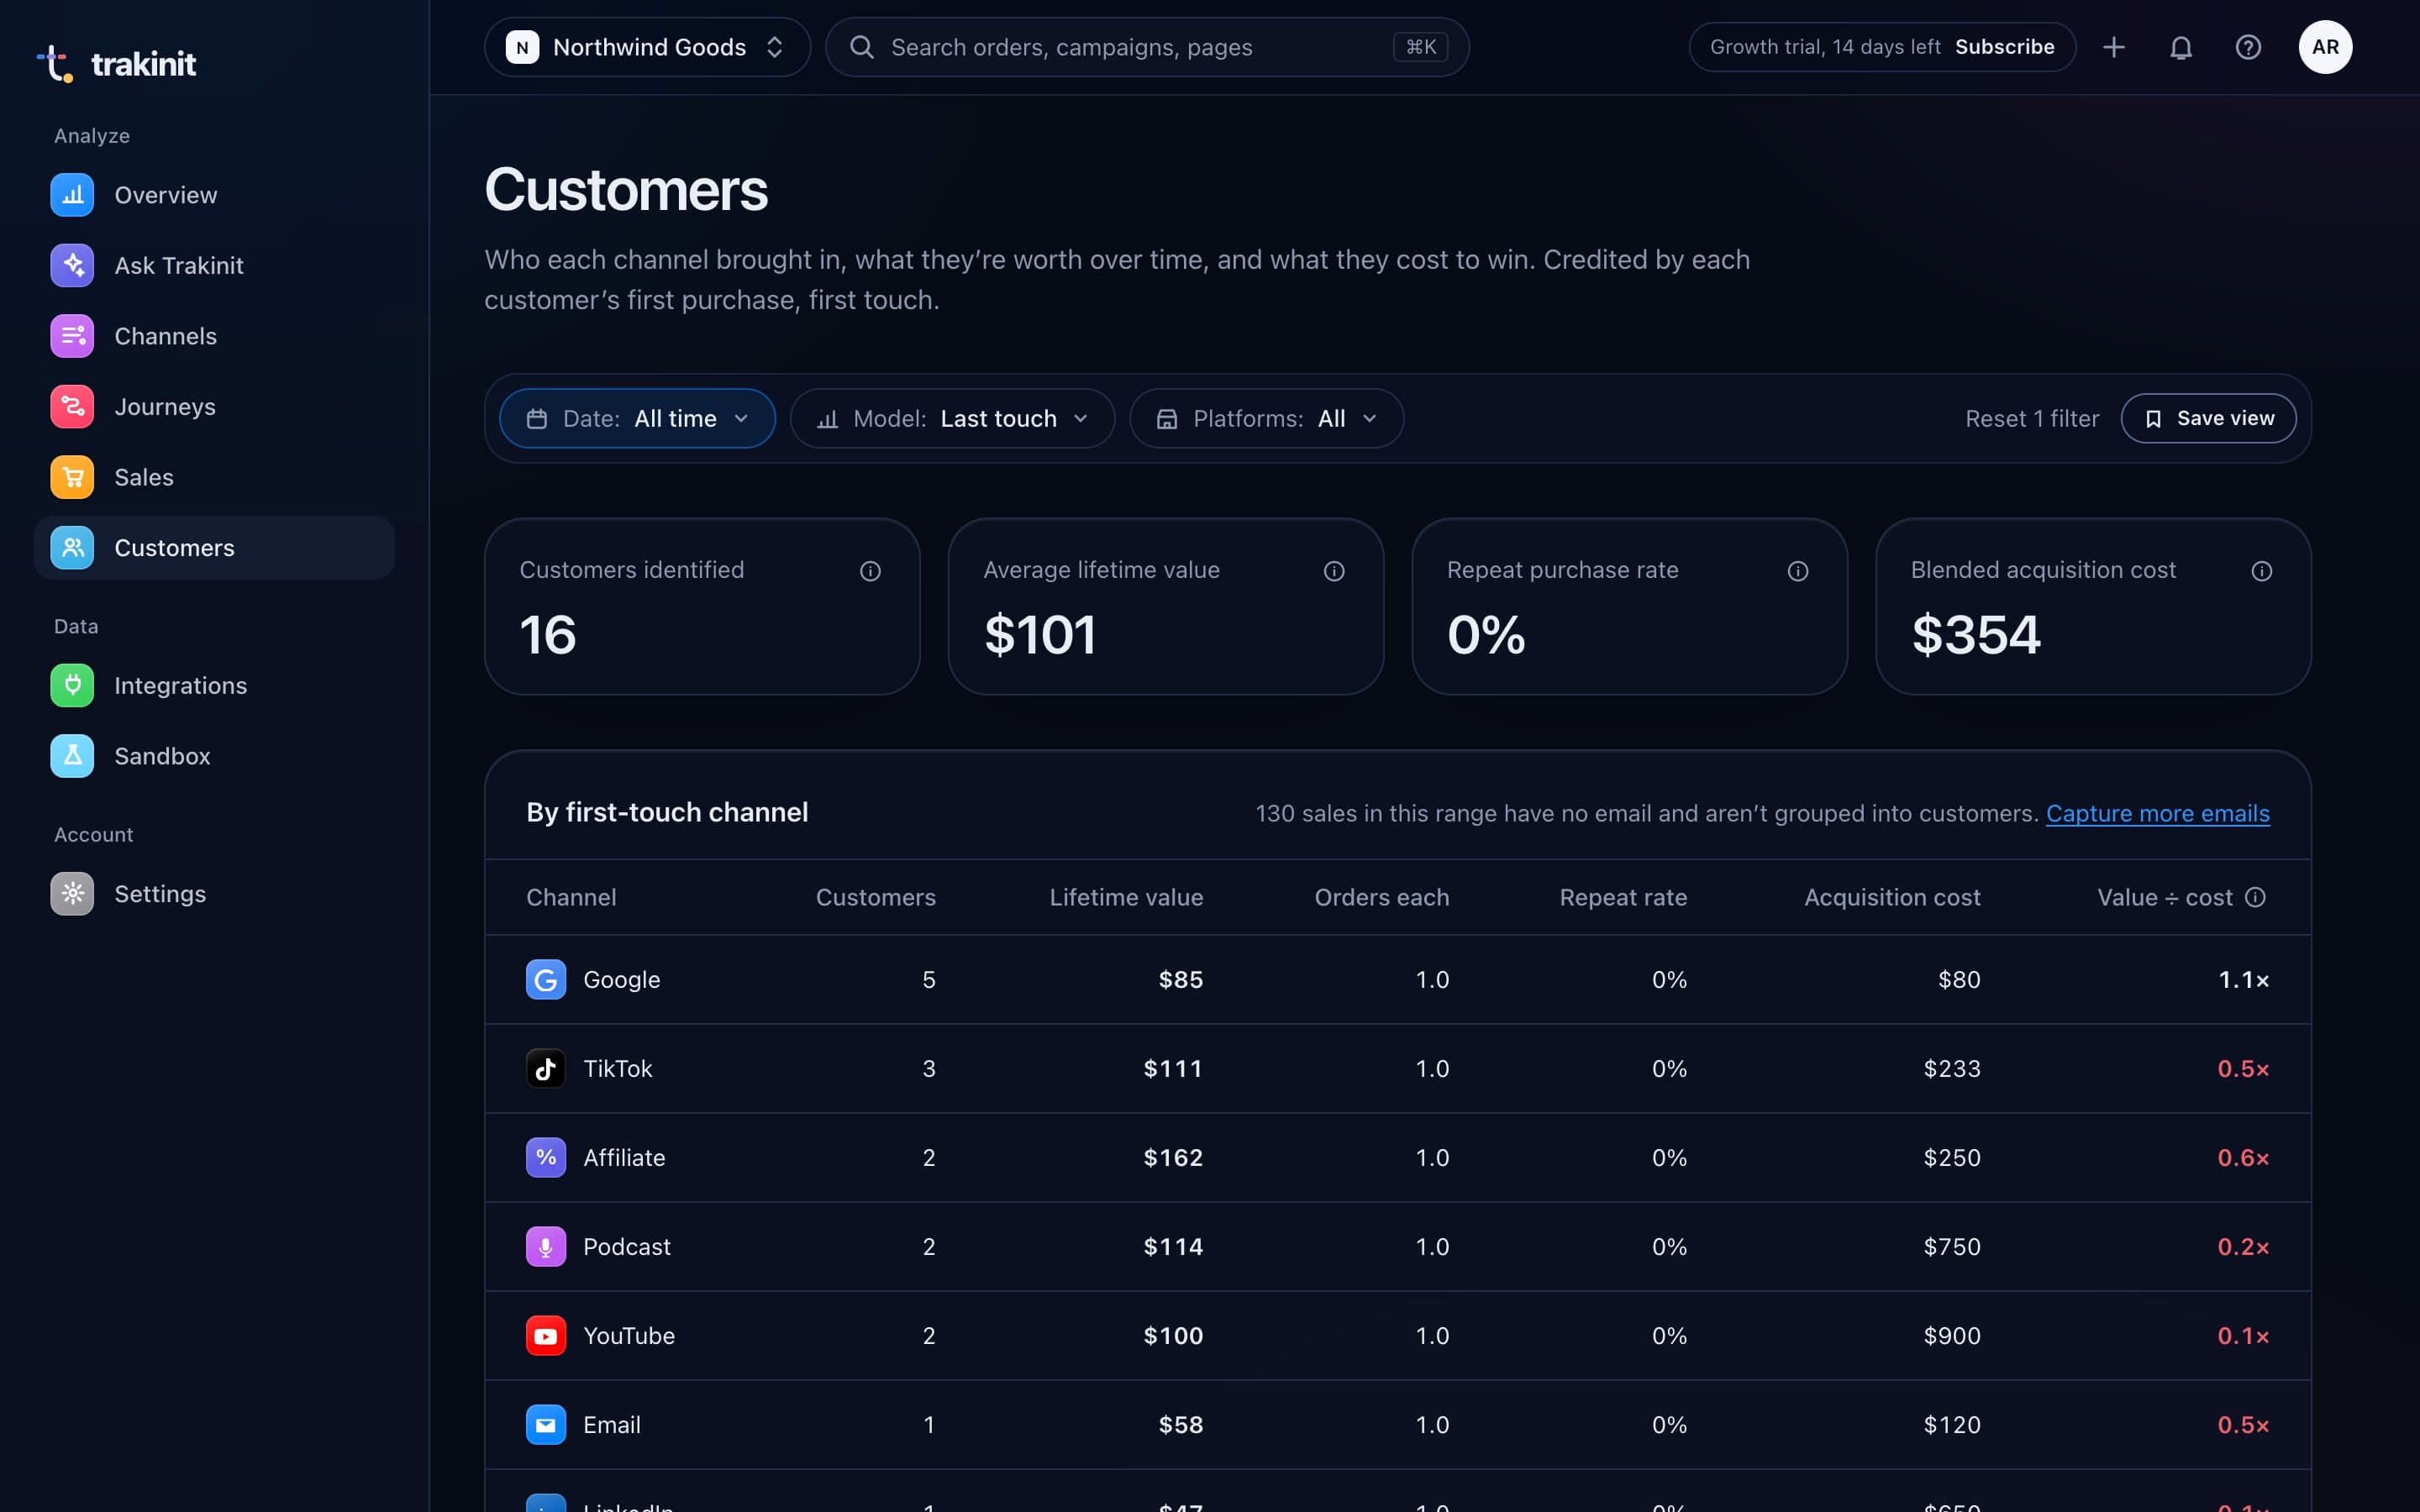Go to Overview in sidebar
The width and height of the screenshot is (2420, 1512).
pyautogui.click(x=214, y=195)
